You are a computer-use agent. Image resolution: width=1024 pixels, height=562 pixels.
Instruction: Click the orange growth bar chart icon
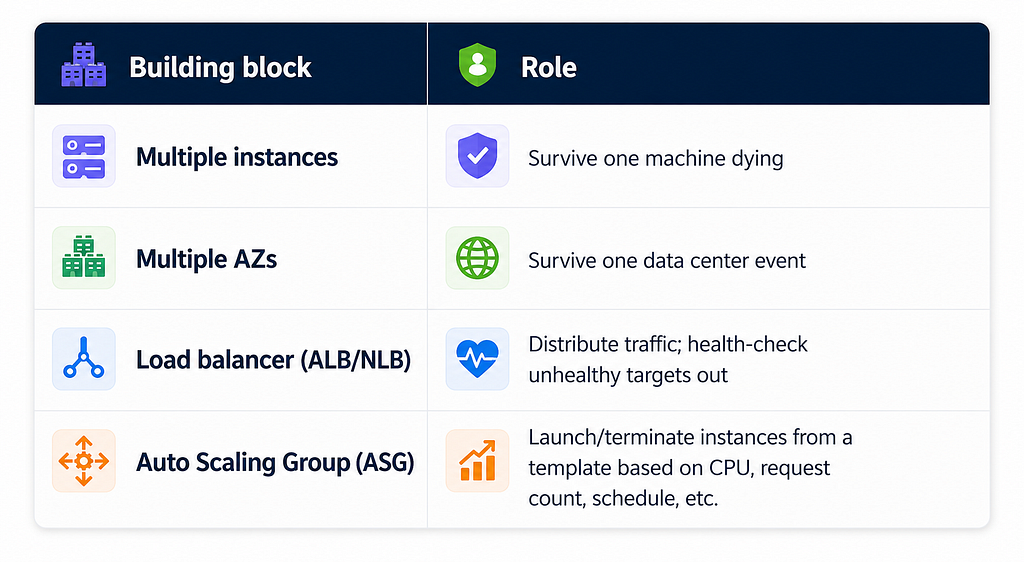click(x=477, y=461)
